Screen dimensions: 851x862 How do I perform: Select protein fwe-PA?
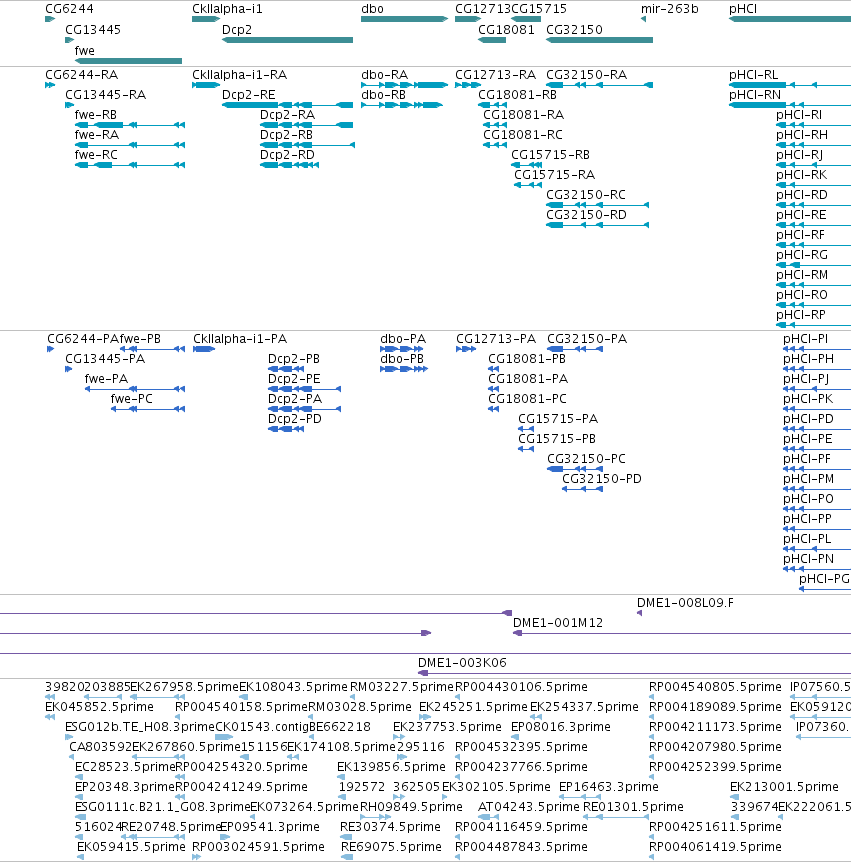click(106, 379)
